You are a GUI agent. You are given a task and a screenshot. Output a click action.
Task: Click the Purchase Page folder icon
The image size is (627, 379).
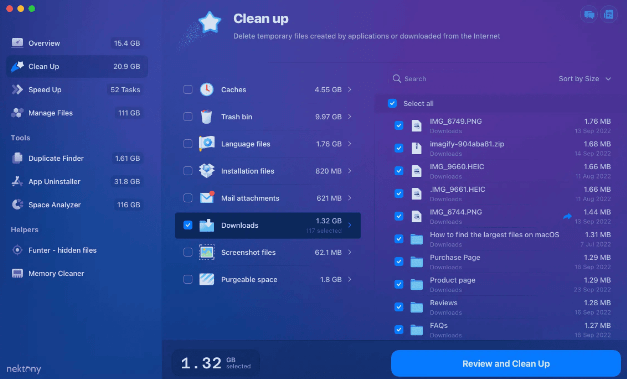tap(417, 262)
